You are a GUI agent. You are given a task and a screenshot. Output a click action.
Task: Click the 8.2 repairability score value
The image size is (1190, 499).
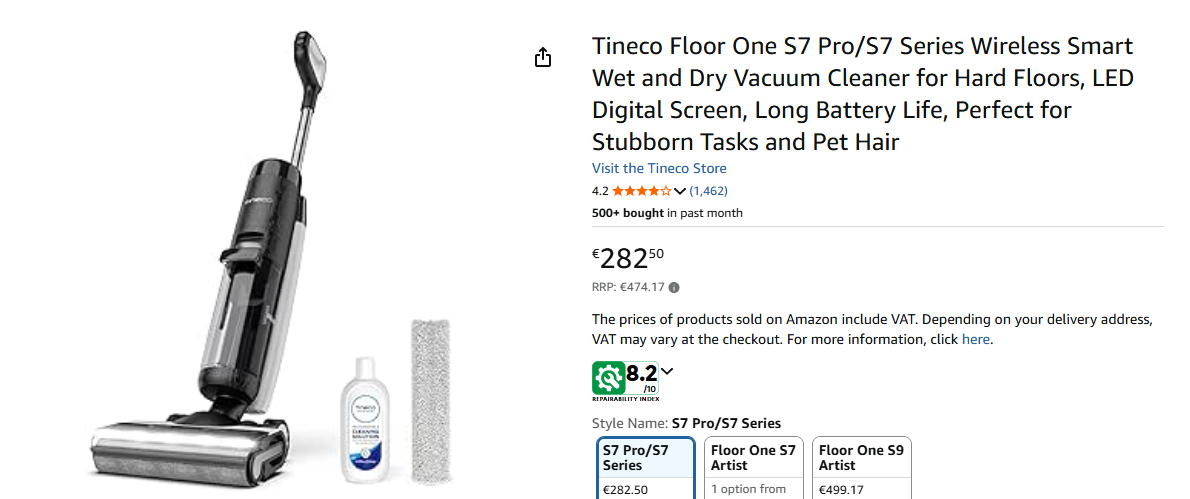point(641,375)
